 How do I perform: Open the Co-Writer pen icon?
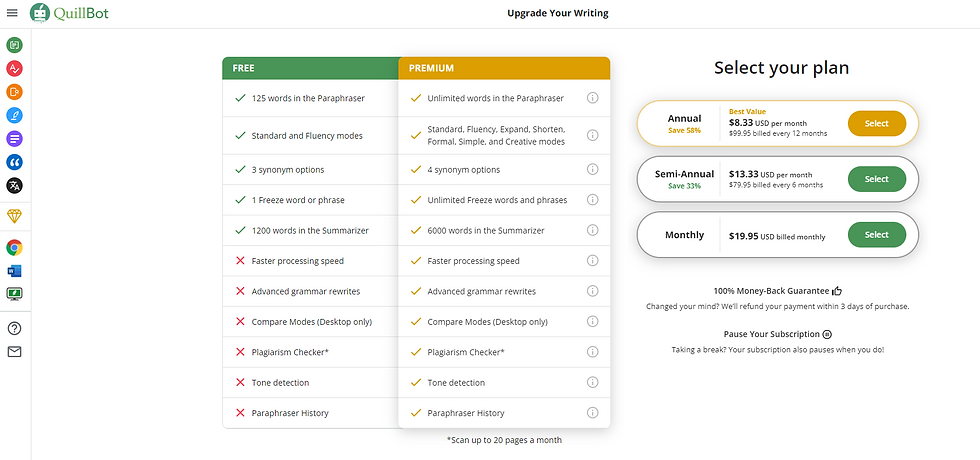point(14,116)
